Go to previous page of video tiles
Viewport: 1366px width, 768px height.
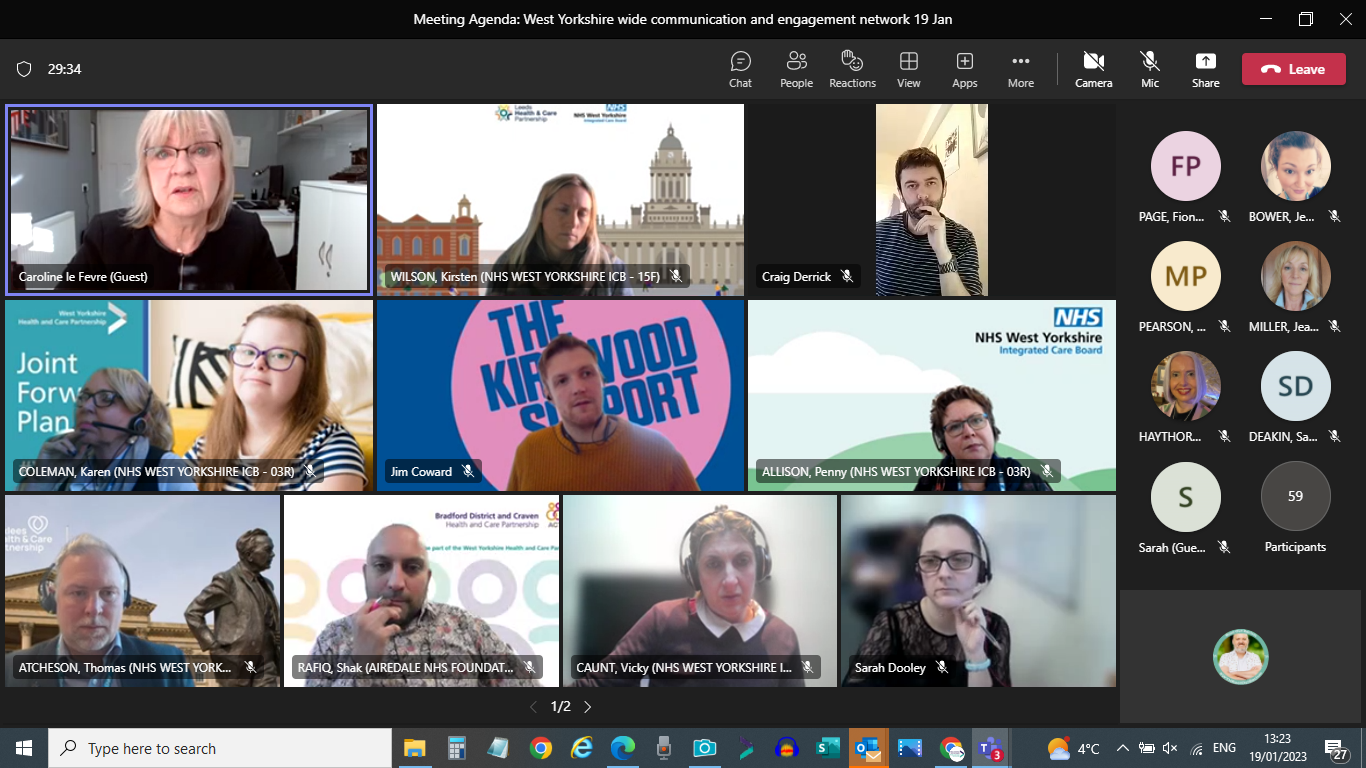tap(533, 707)
